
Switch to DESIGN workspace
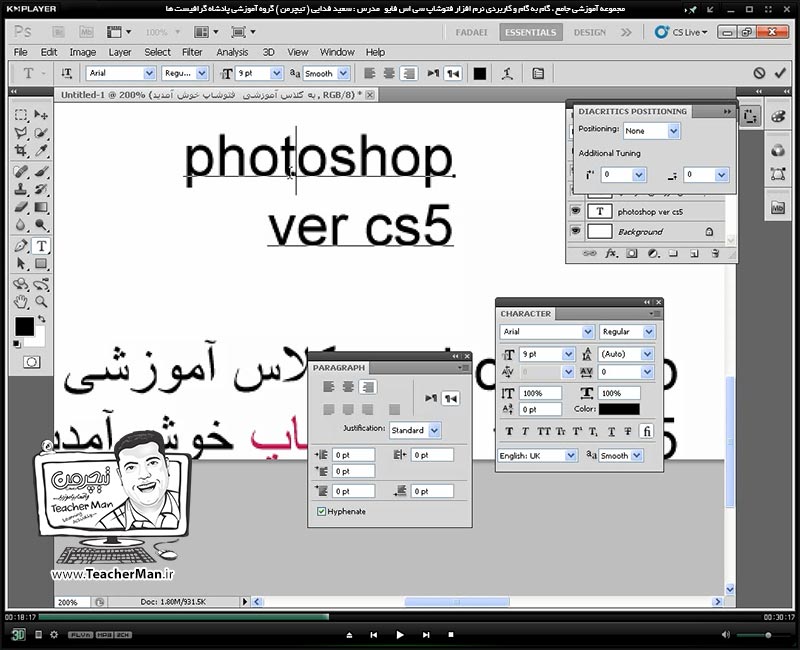[x=590, y=32]
